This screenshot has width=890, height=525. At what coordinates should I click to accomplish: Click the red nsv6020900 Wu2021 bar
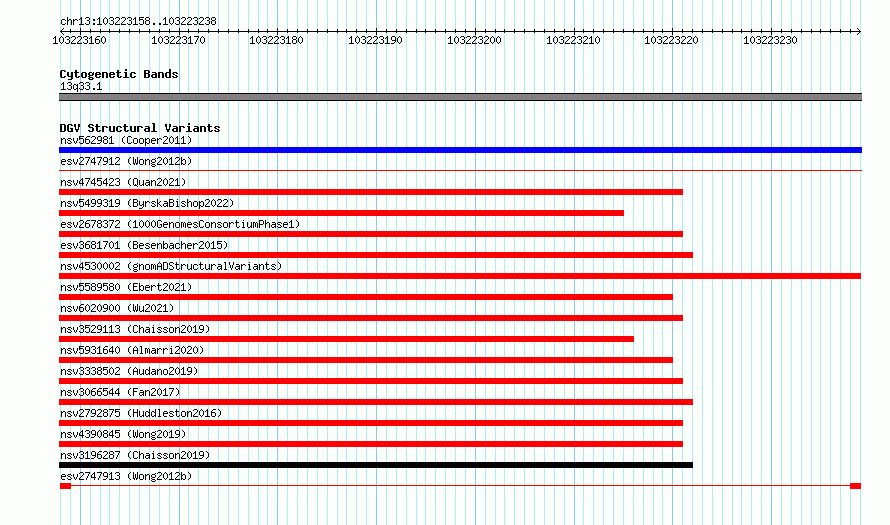coord(371,318)
